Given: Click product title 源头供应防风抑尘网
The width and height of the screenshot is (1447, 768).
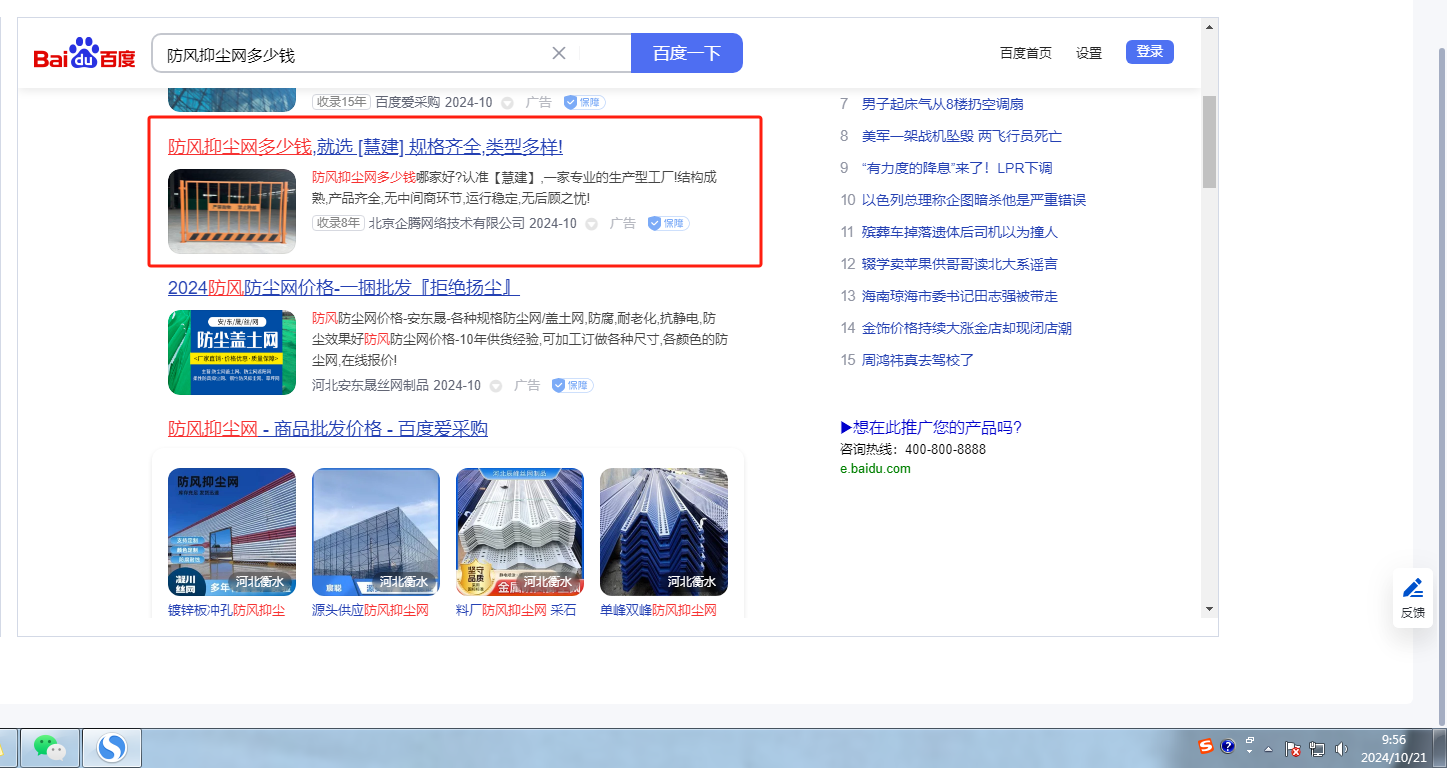Looking at the screenshot, I should pos(370,610).
